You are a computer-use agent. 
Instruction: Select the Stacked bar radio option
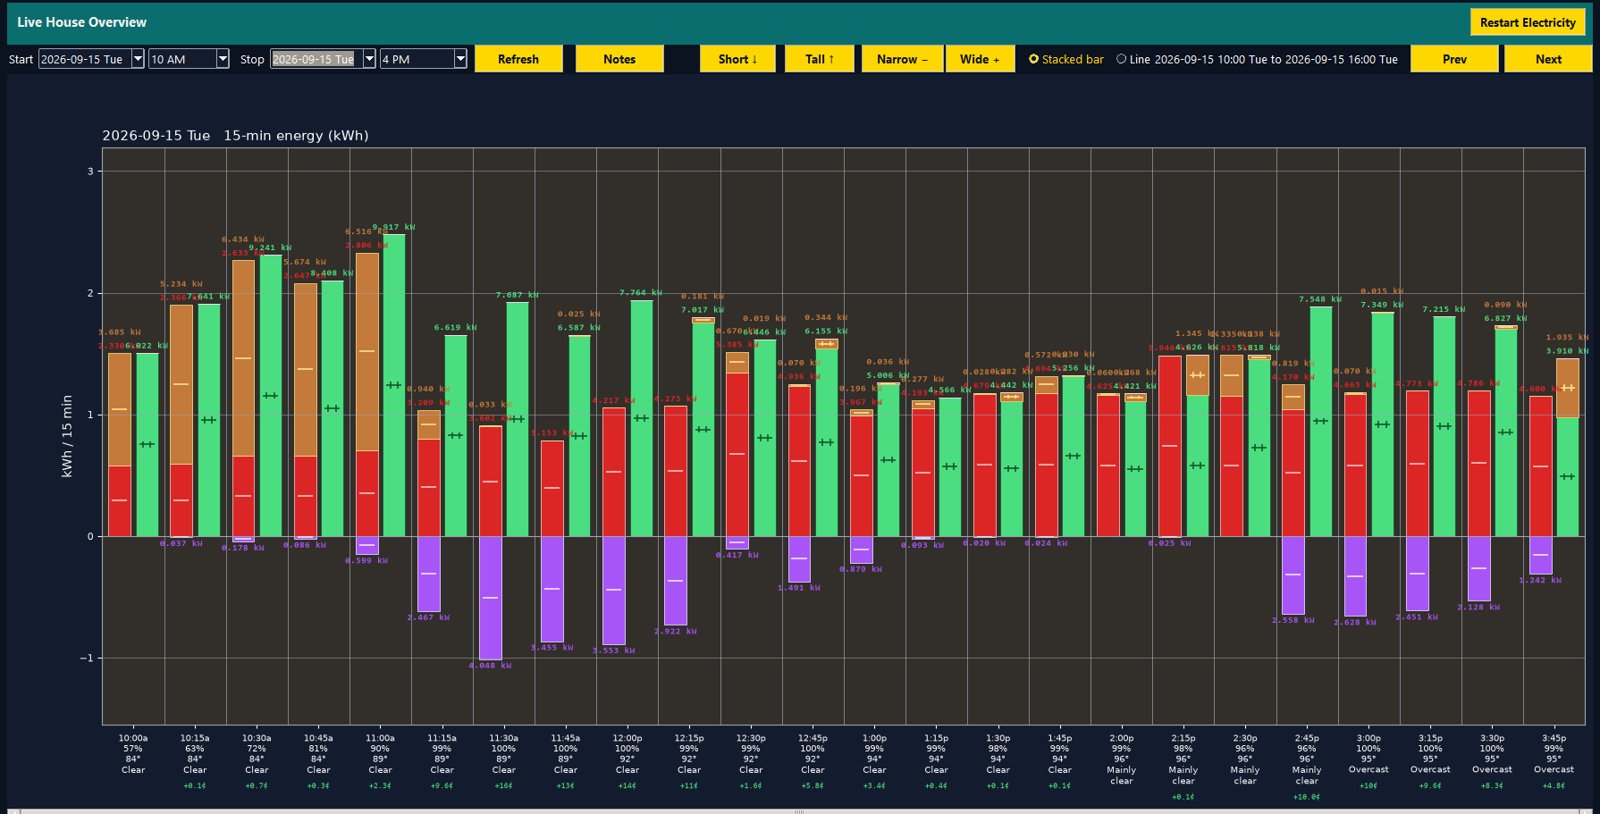click(1066, 59)
